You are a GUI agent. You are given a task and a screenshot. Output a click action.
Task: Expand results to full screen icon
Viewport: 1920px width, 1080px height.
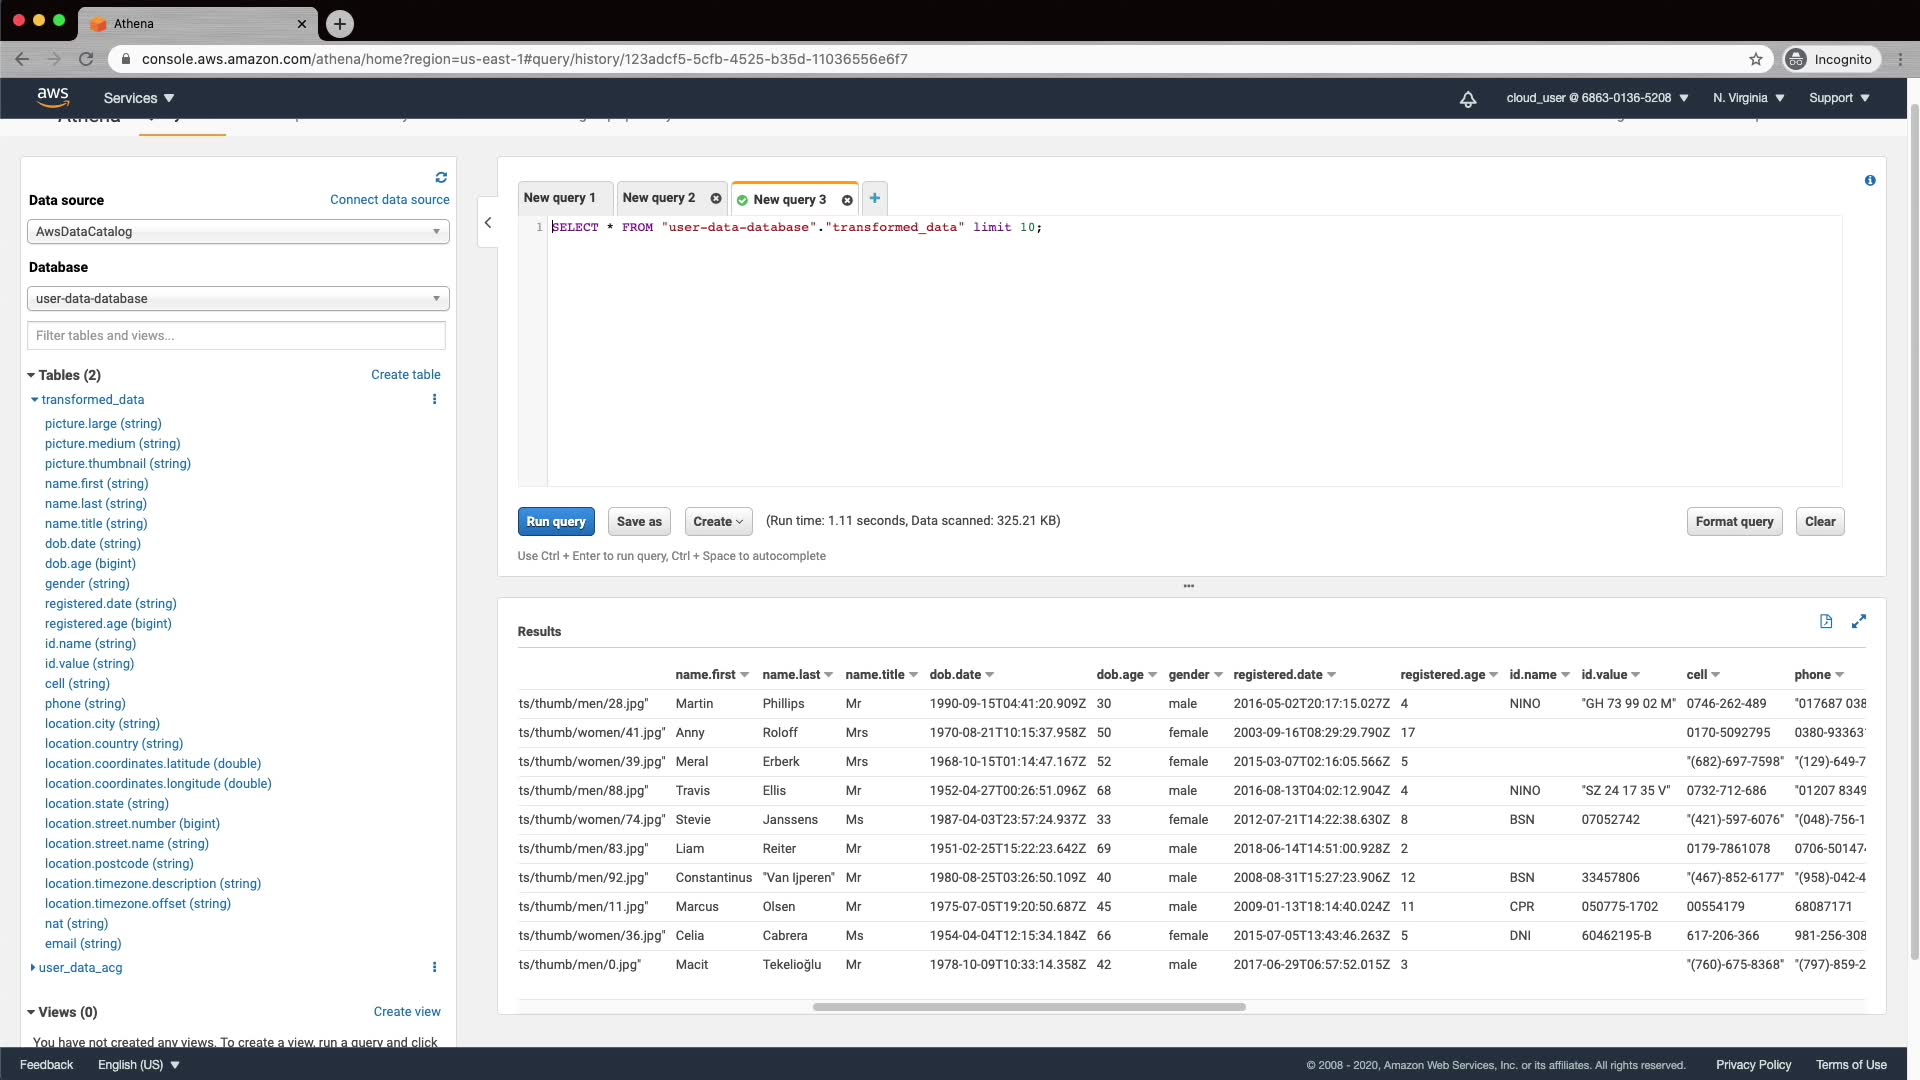tap(1858, 621)
